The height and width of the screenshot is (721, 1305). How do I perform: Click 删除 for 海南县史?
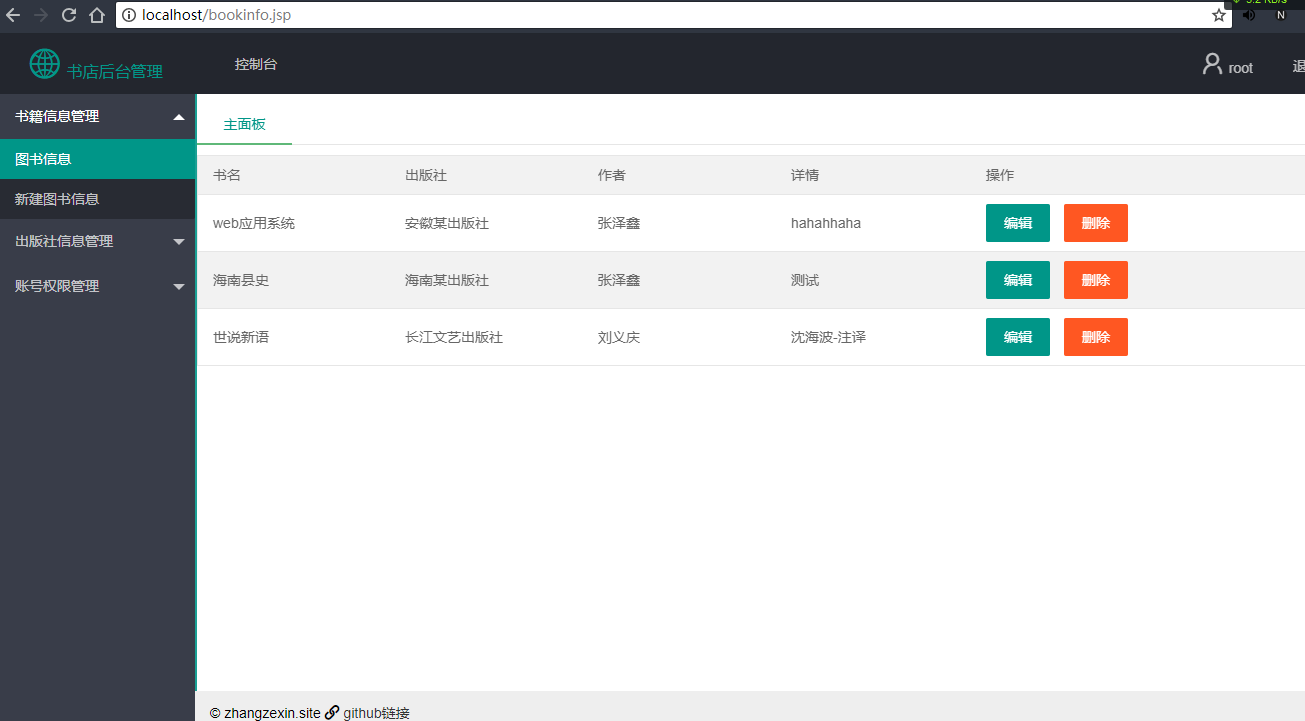click(1095, 280)
